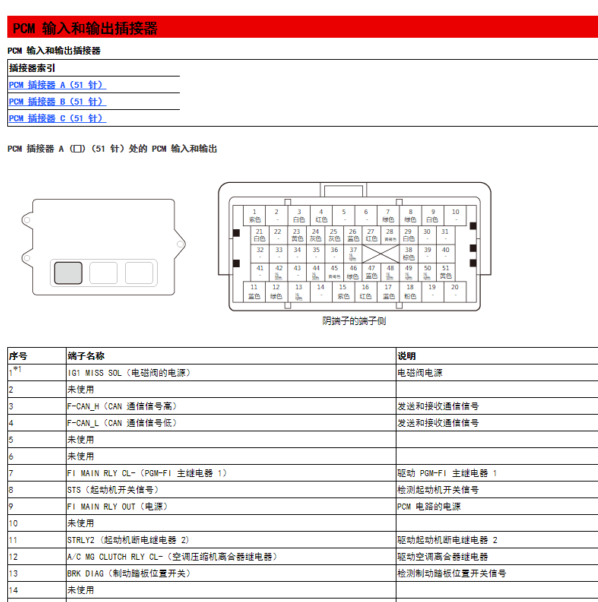Select the A/C MG CLUTCH RLY CL- cell

point(231,556)
